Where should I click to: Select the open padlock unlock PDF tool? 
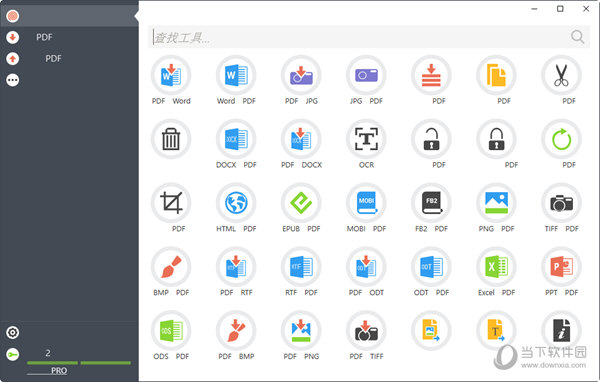(x=431, y=139)
